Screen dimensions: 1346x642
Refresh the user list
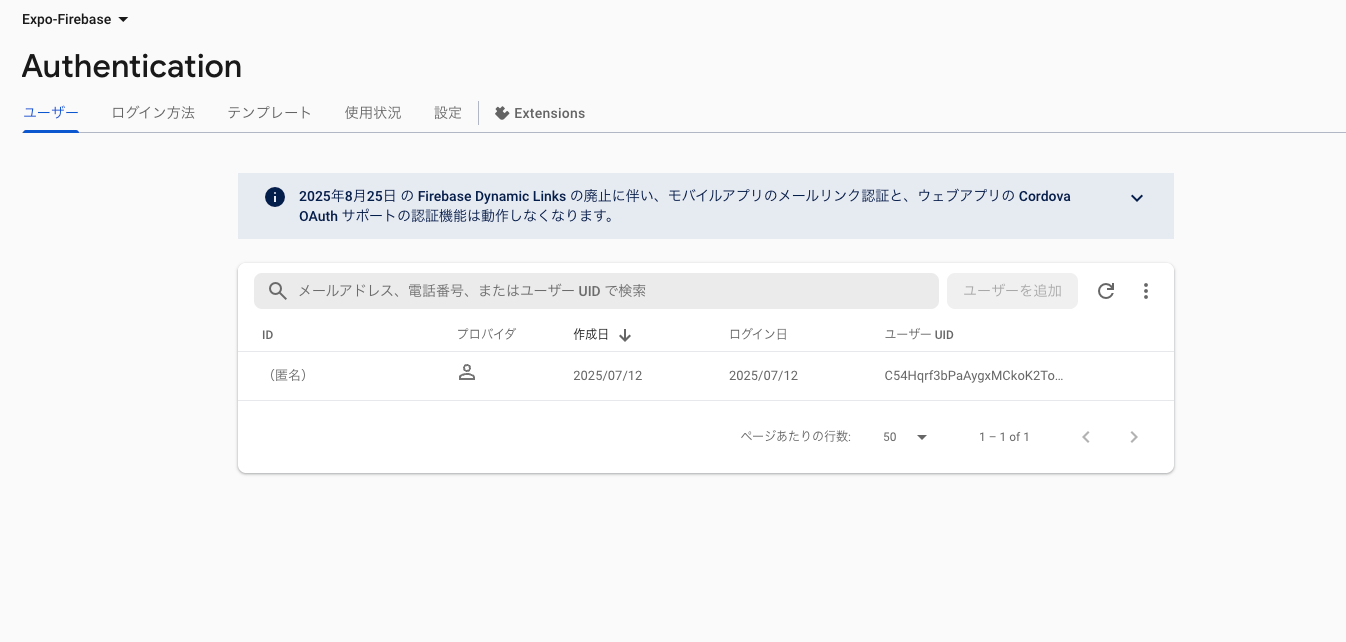click(x=1106, y=291)
